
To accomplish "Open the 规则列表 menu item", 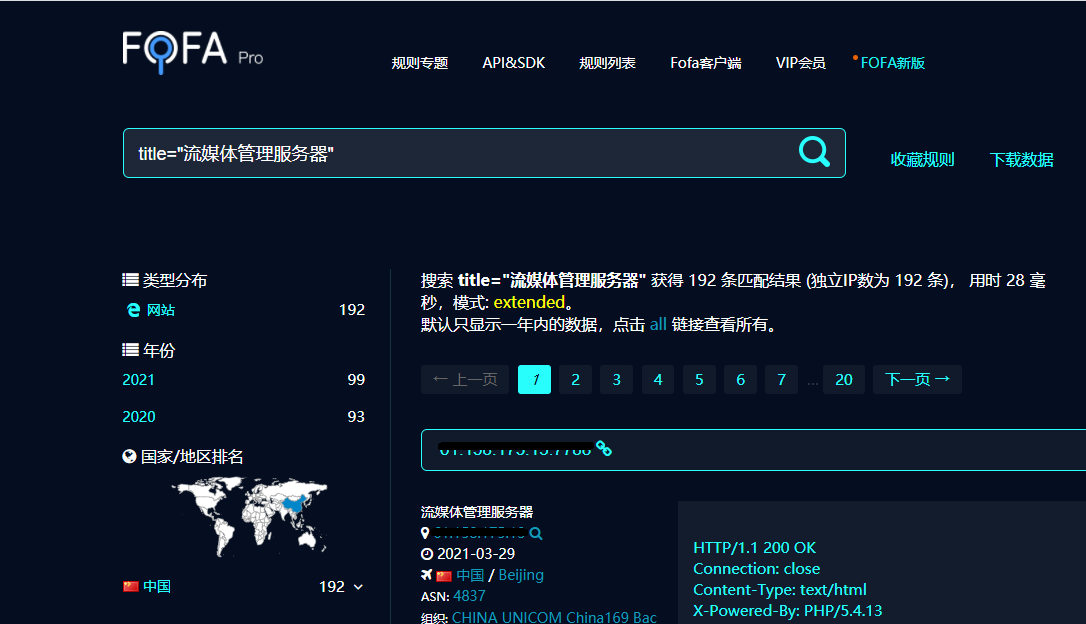I will (x=607, y=63).
